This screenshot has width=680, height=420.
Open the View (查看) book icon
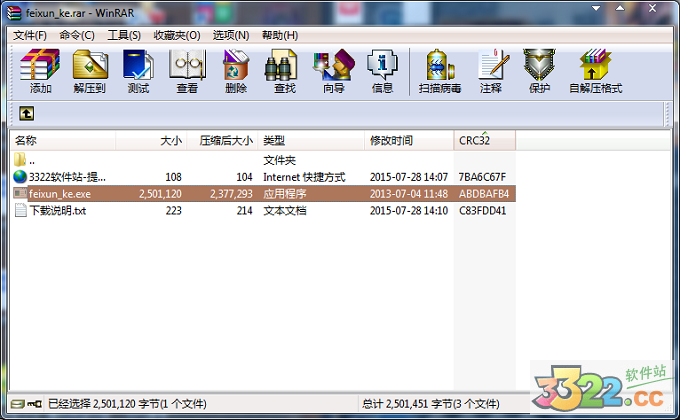pyautogui.click(x=187, y=65)
